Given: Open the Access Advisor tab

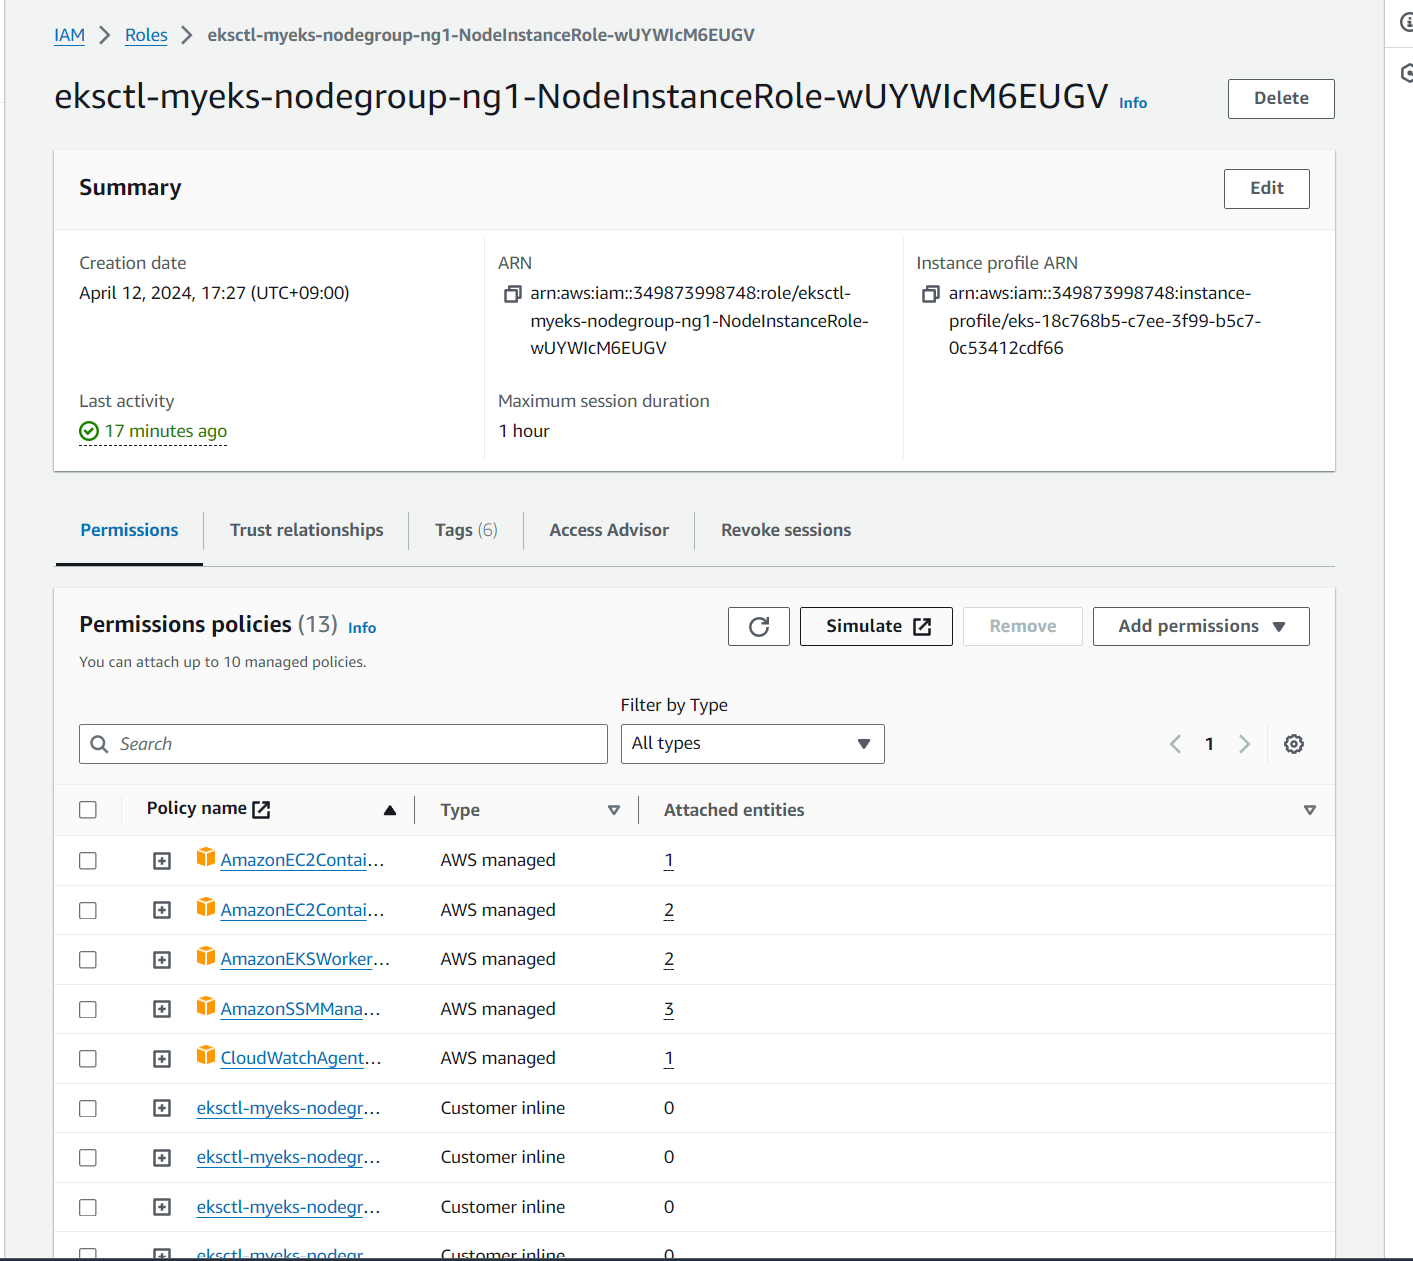Looking at the screenshot, I should pyautogui.click(x=609, y=530).
